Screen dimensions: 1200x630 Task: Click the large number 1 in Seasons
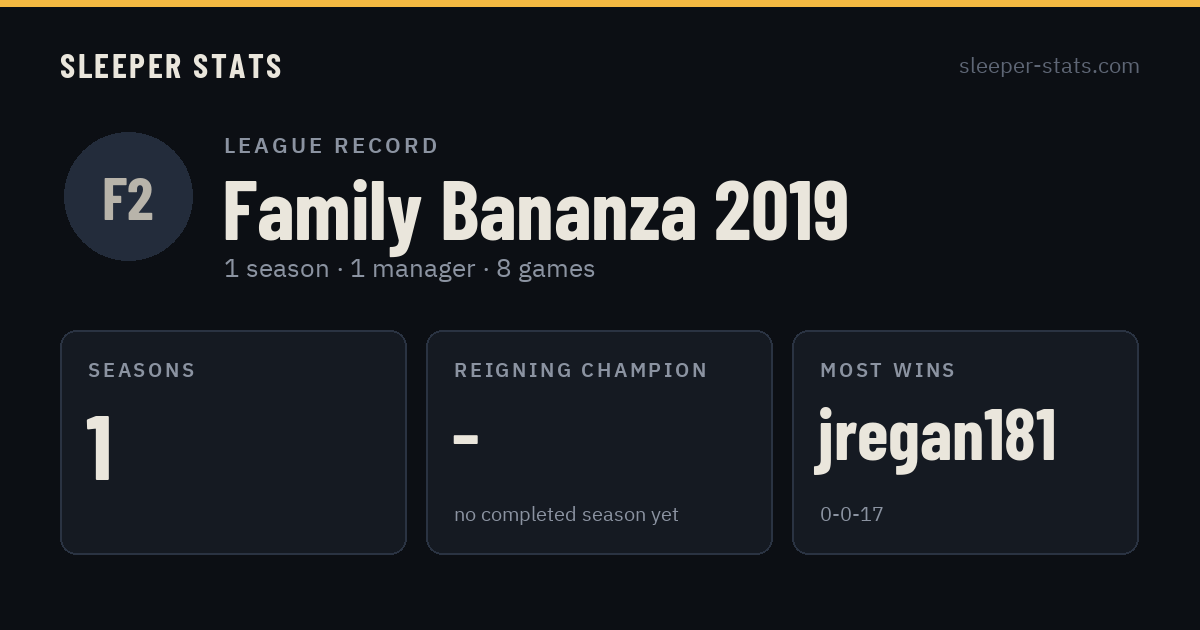pyautogui.click(x=98, y=447)
